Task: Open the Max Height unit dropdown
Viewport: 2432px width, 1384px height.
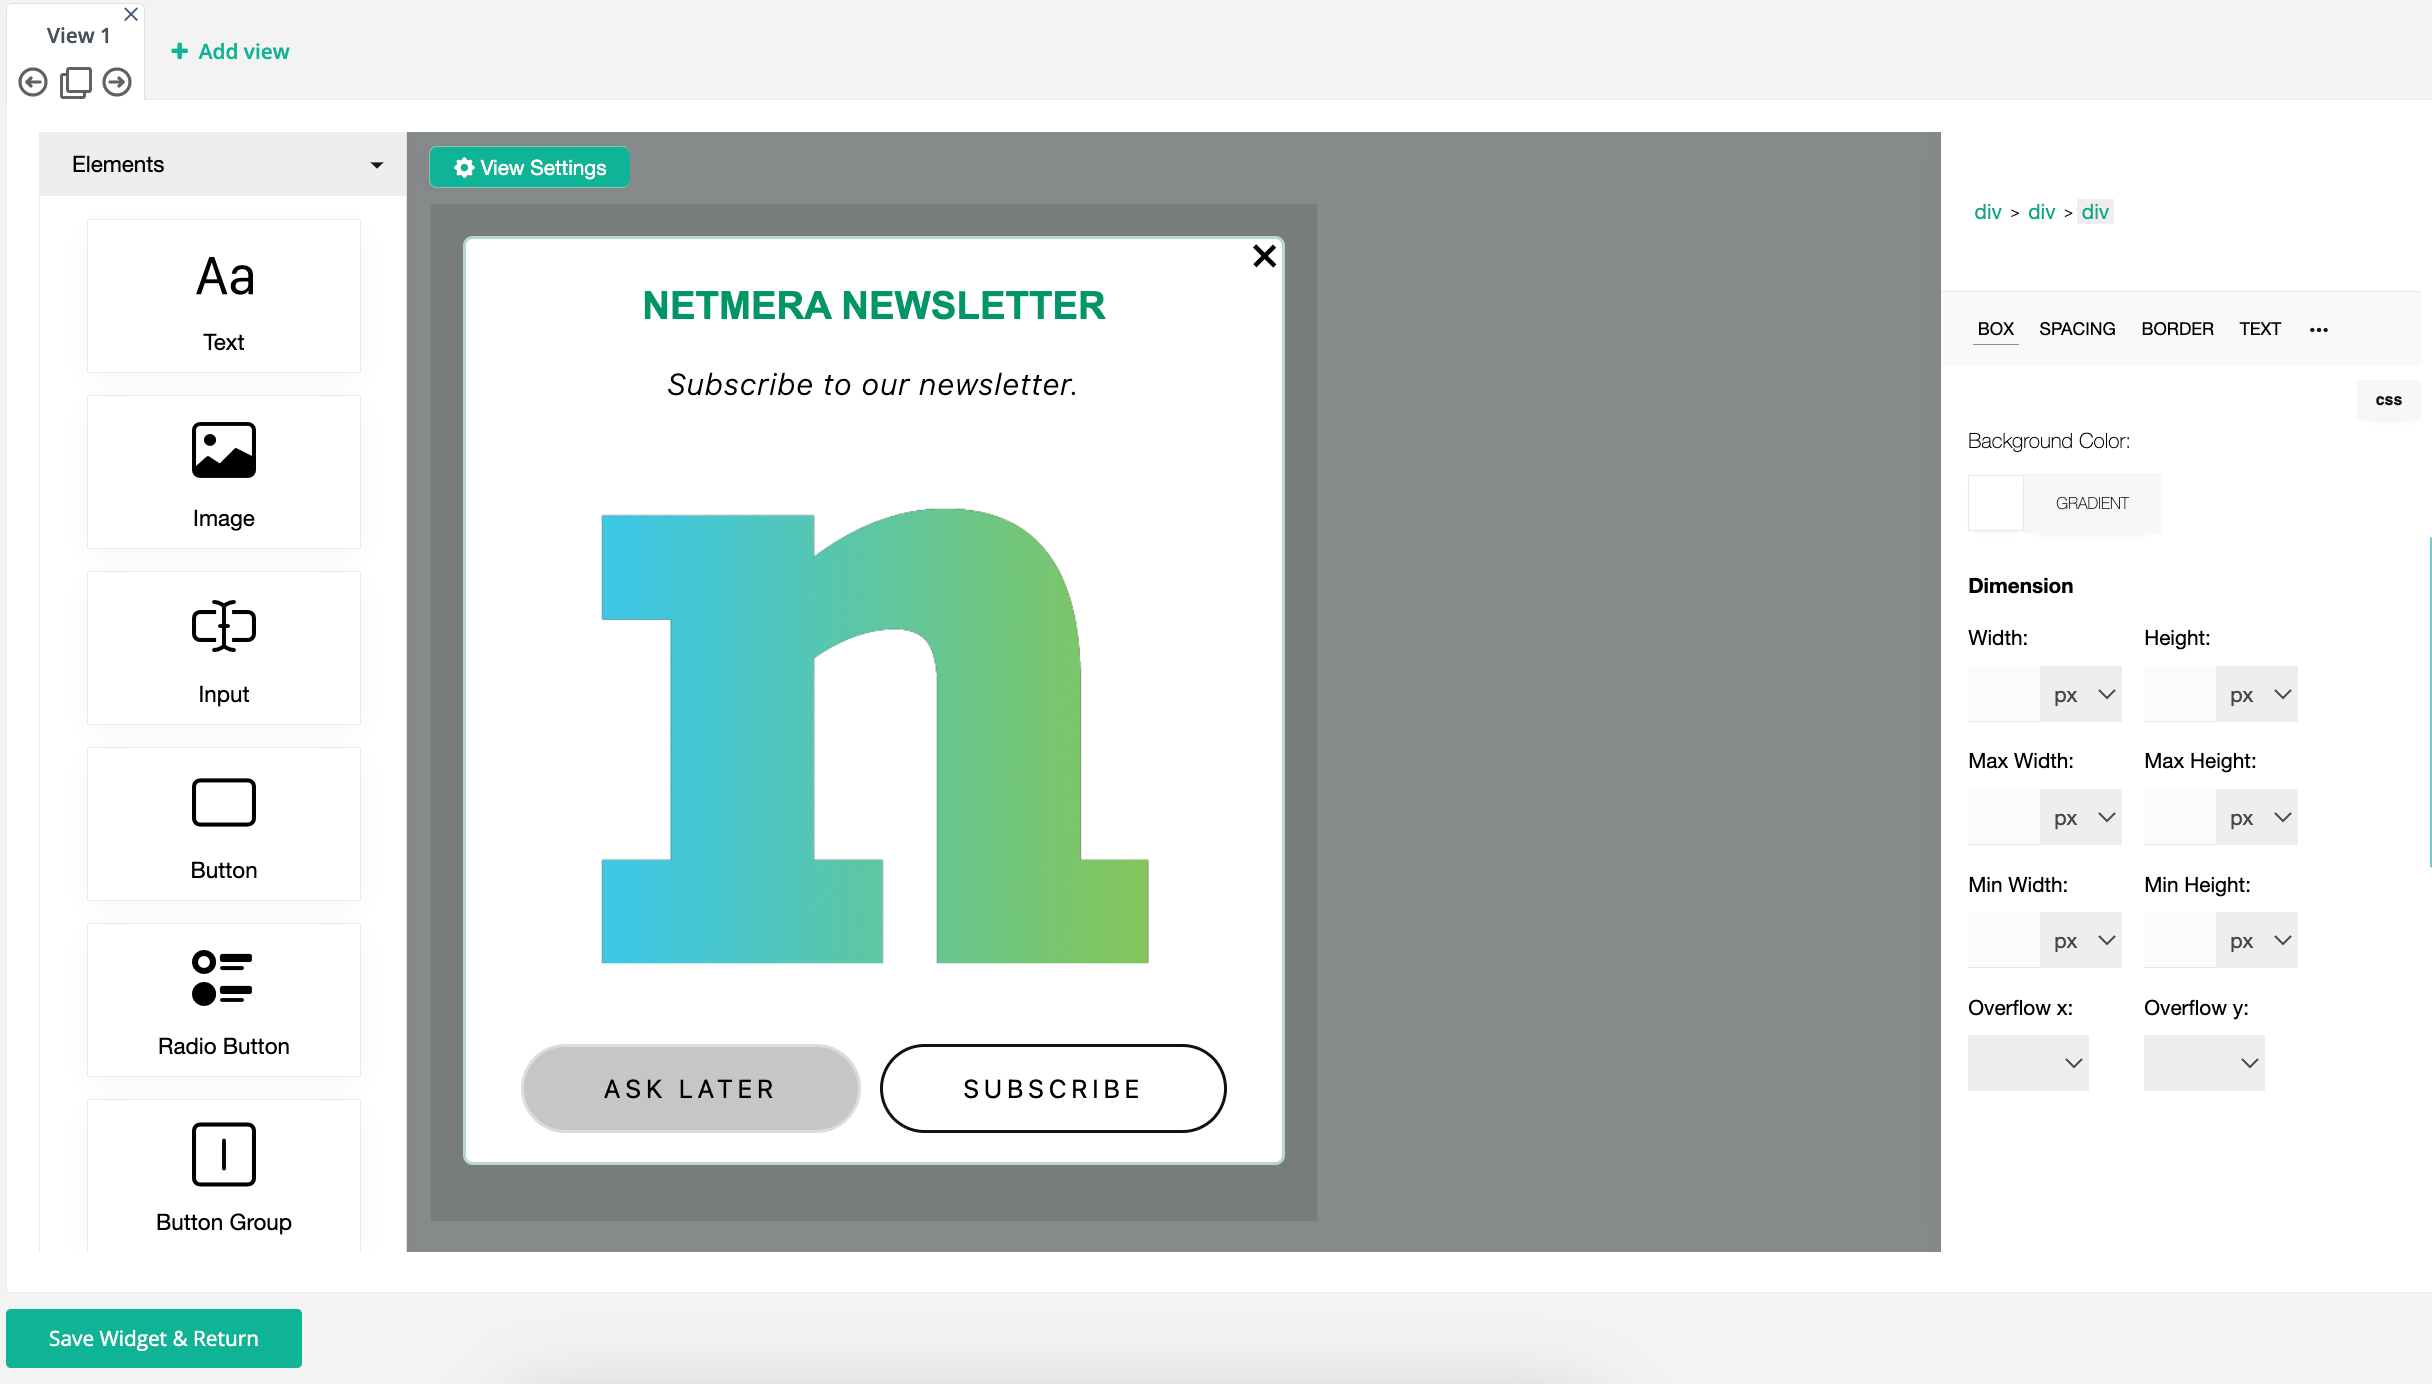Action: point(2258,818)
